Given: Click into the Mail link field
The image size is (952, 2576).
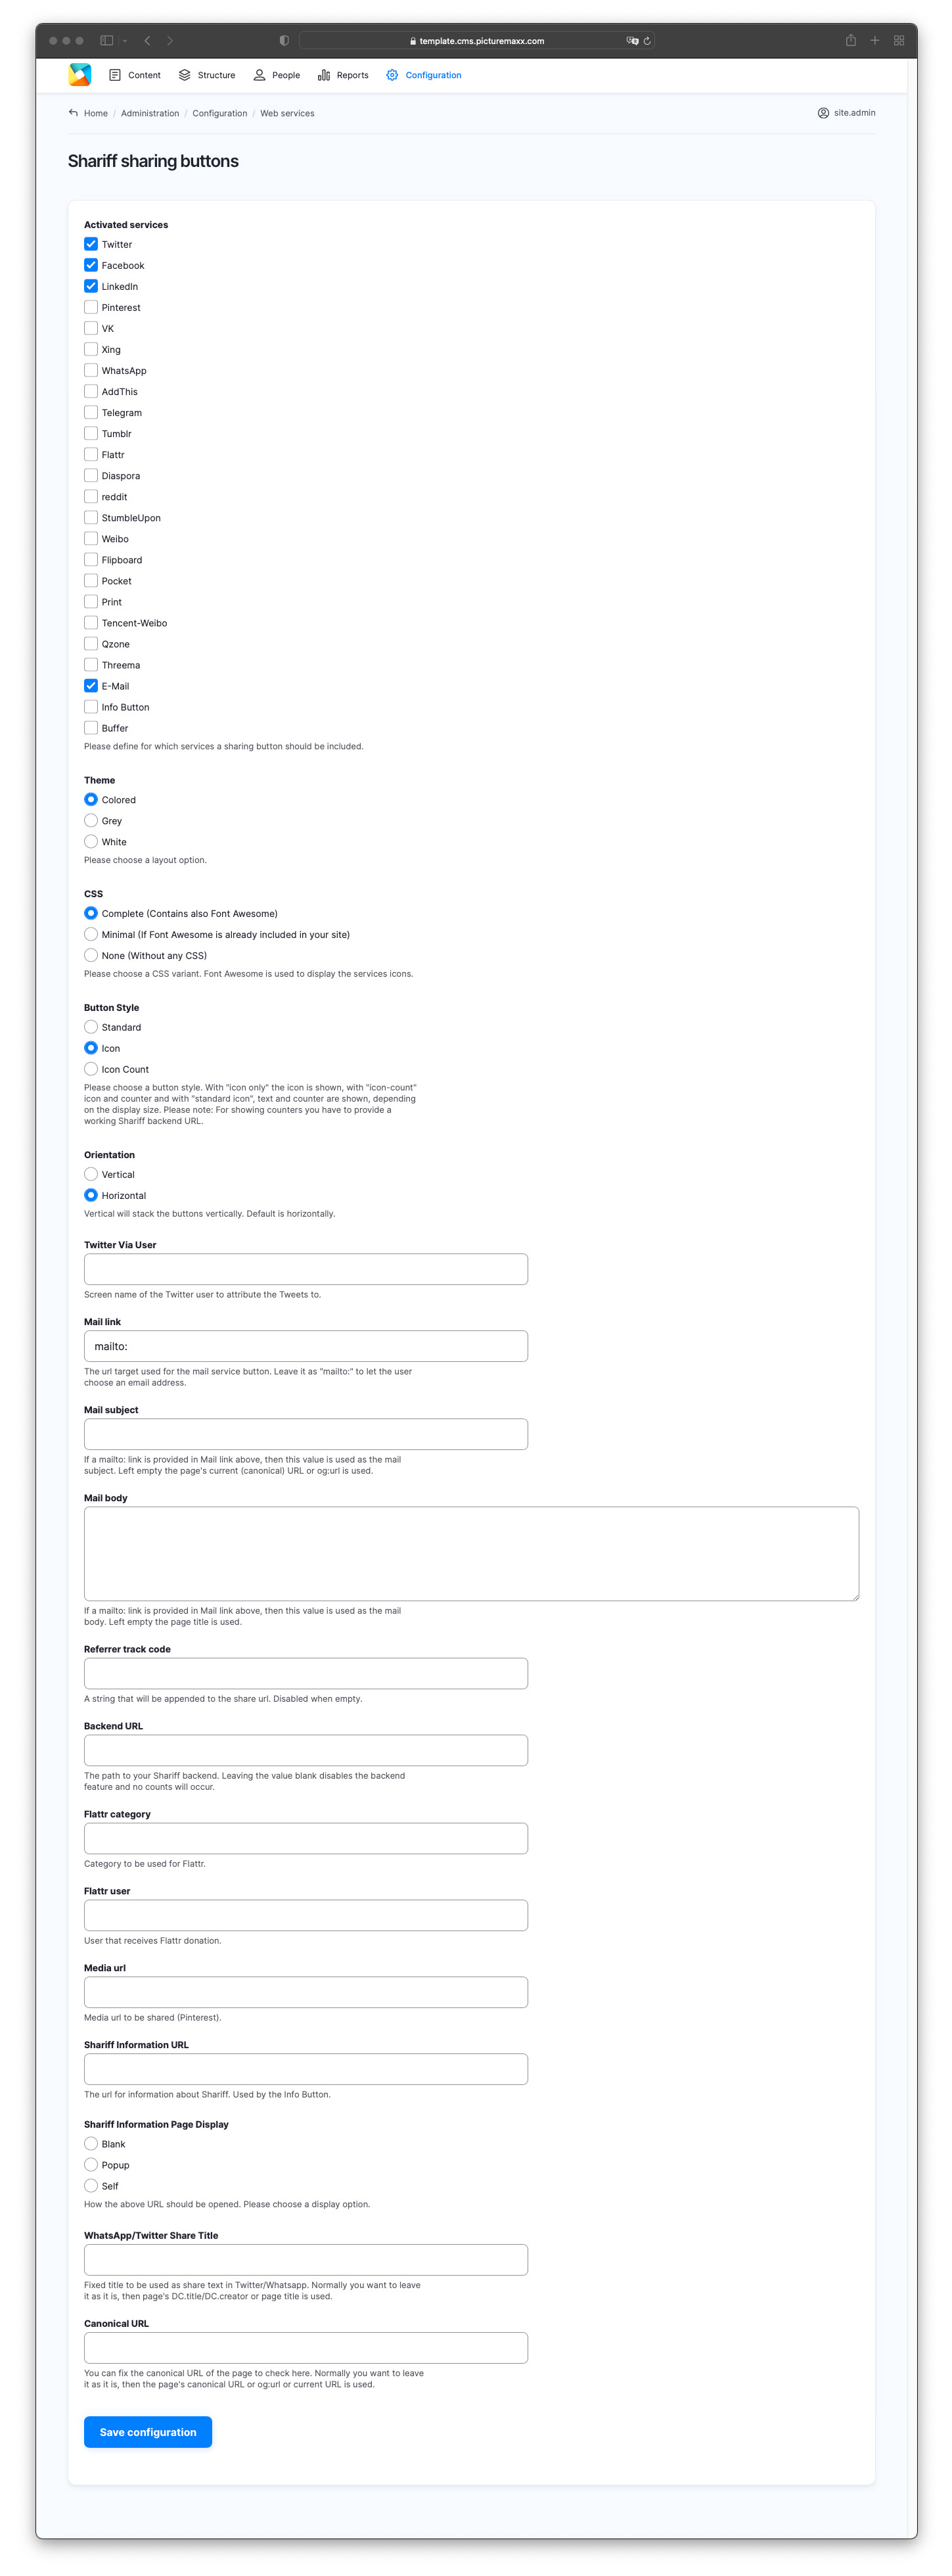Looking at the screenshot, I should coord(306,1346).
